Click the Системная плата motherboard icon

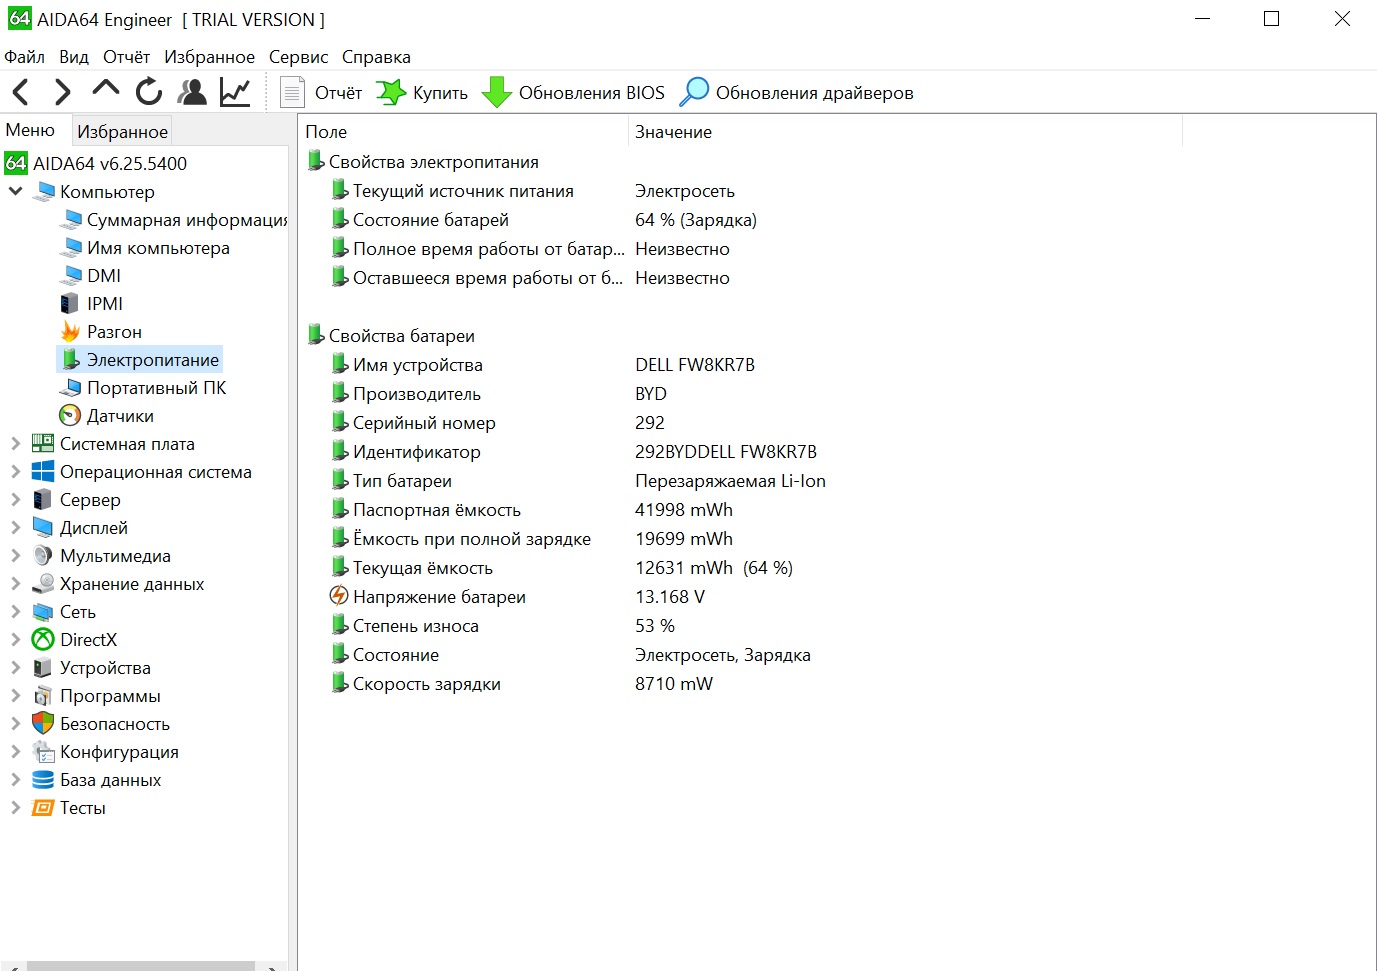43,443
